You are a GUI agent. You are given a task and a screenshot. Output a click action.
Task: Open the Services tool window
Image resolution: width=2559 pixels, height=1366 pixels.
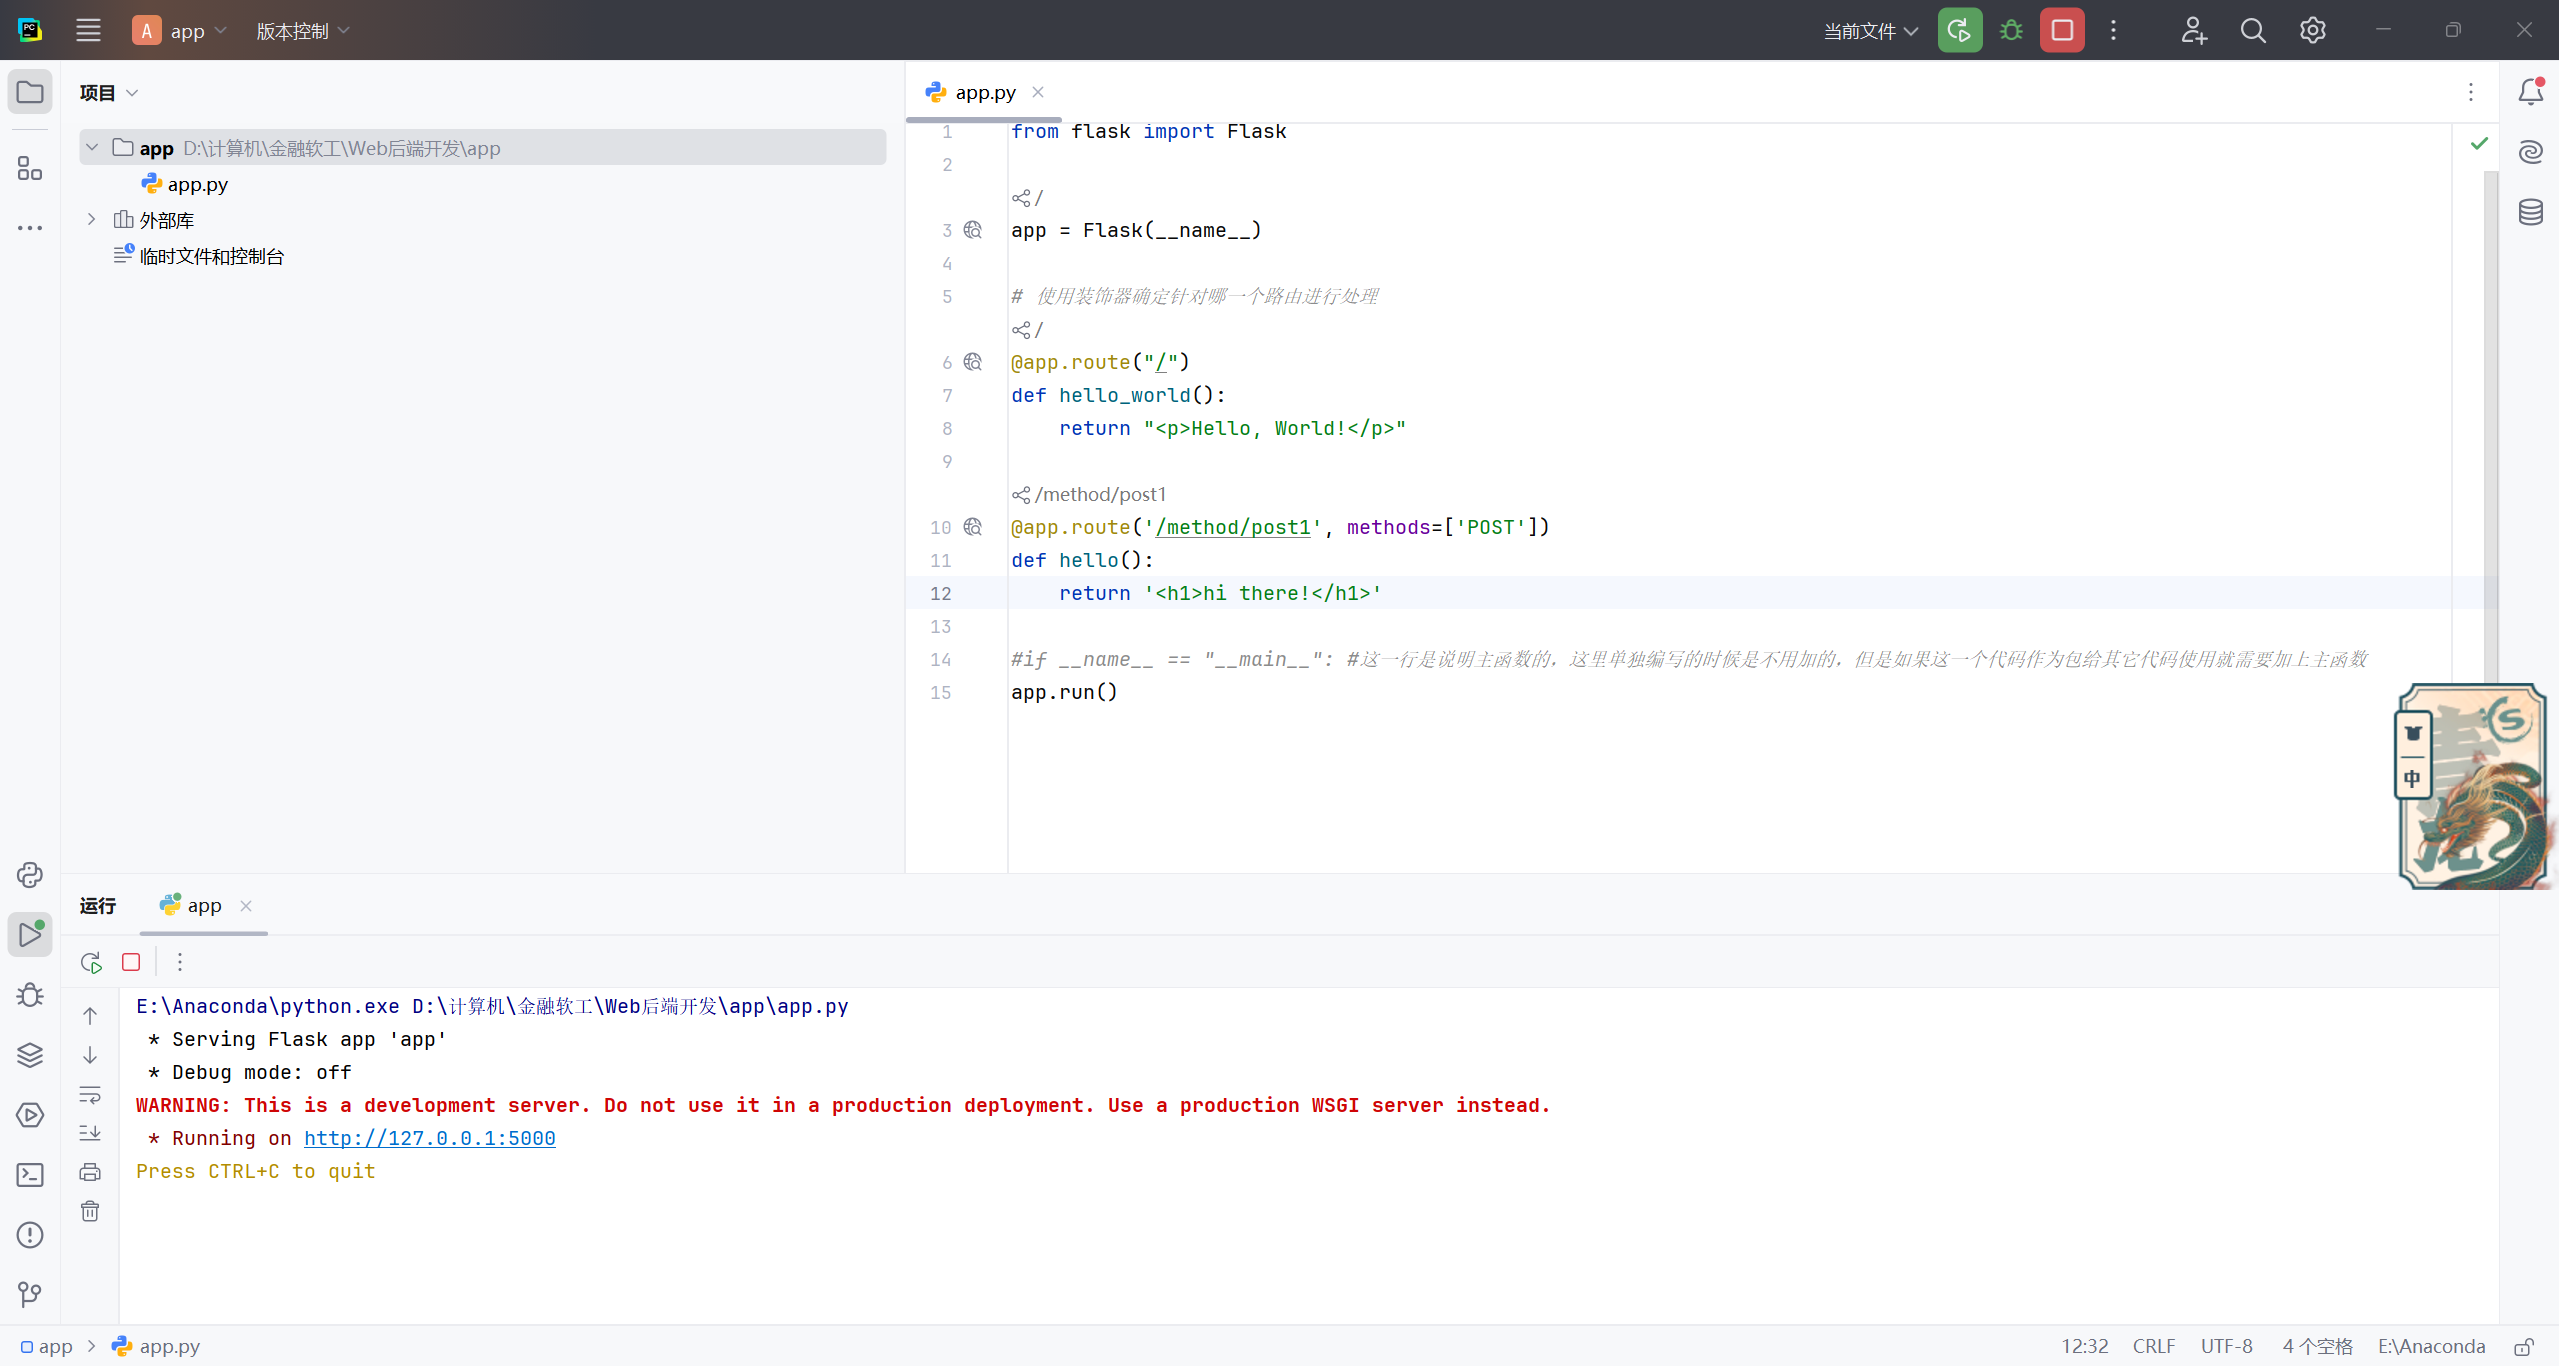[30, 1115]
